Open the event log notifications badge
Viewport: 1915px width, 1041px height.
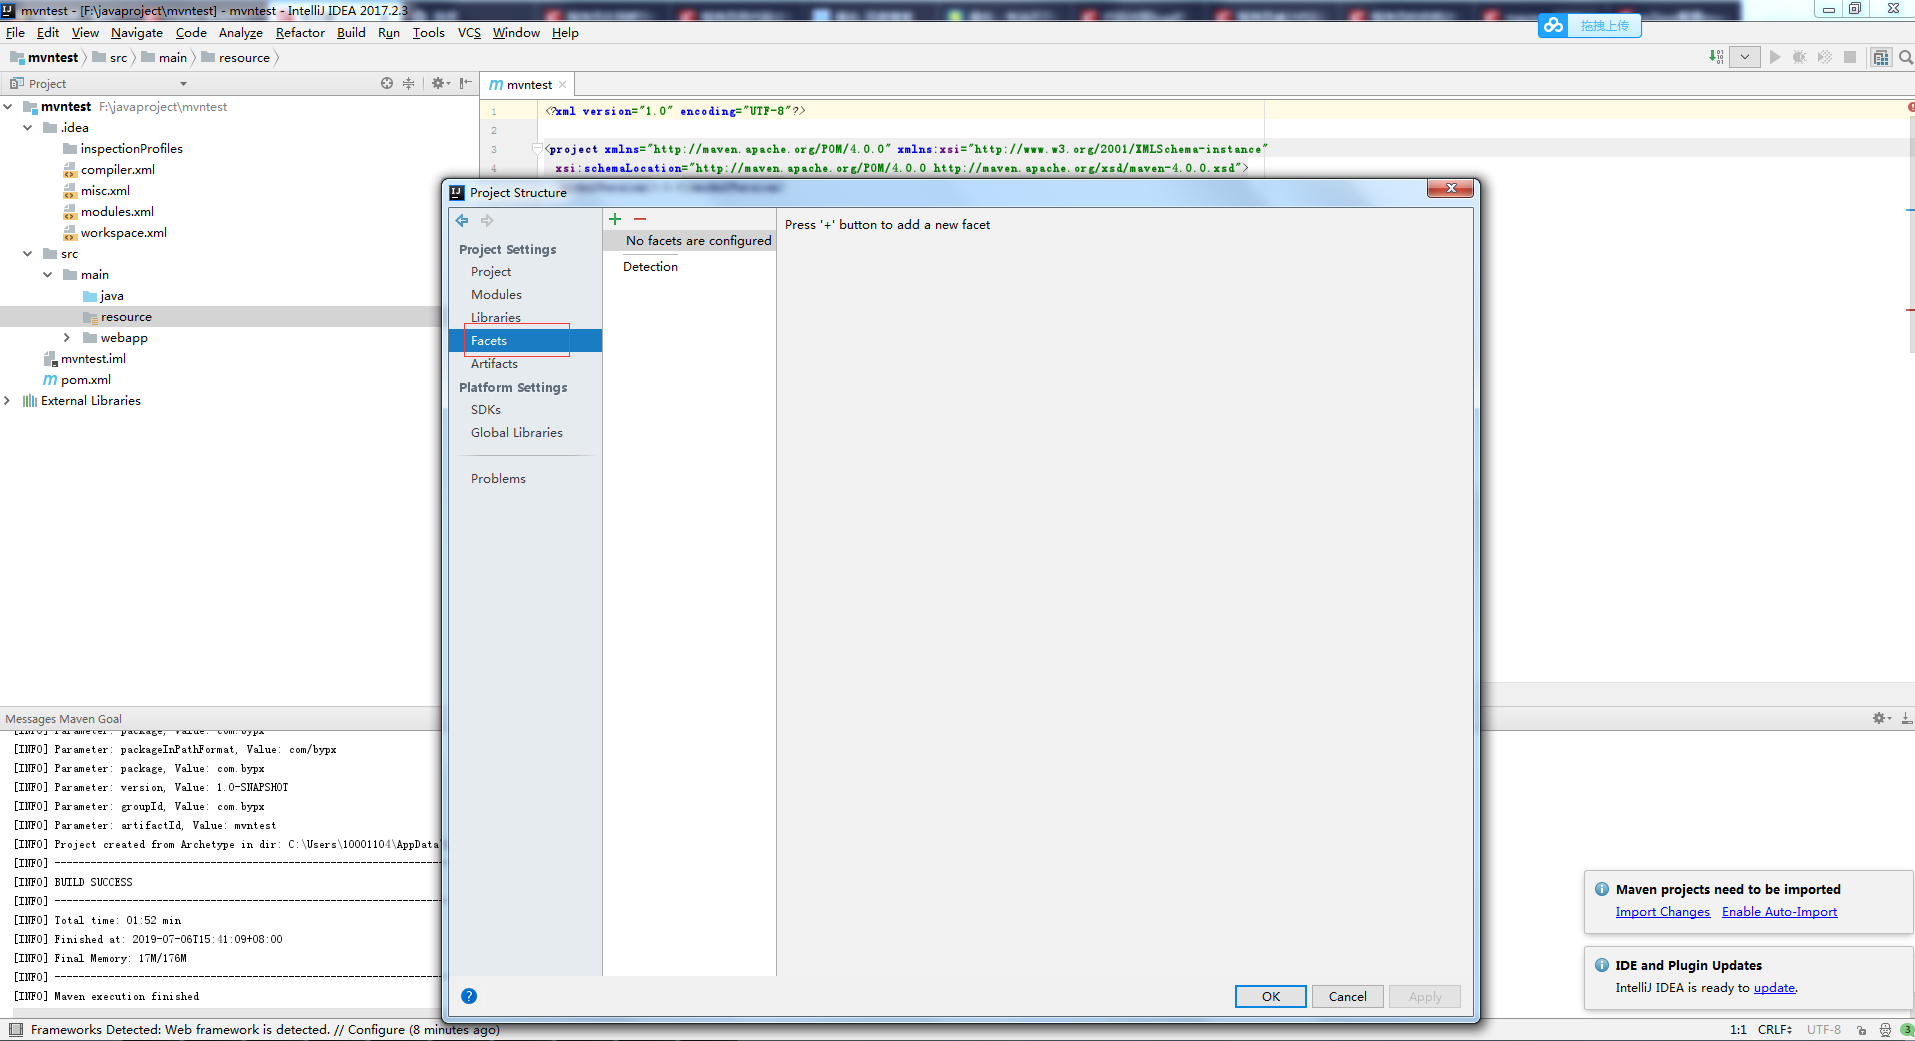tap(1907, 1030)
